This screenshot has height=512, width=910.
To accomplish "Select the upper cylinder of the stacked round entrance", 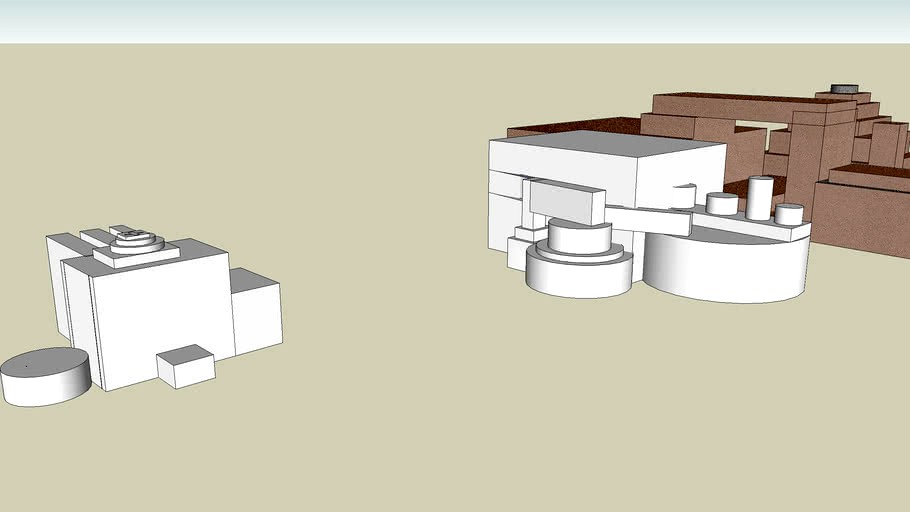I will tap(580, 236).
